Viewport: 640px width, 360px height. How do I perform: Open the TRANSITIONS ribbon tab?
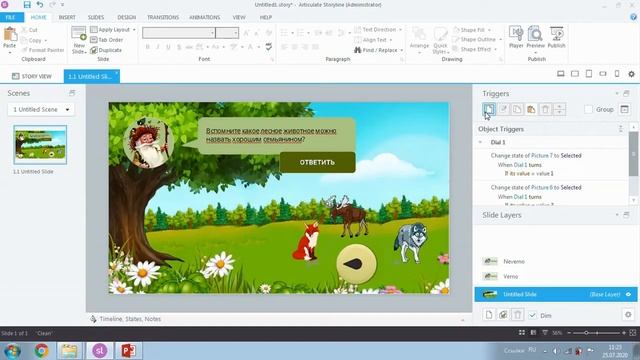point(163,17)
